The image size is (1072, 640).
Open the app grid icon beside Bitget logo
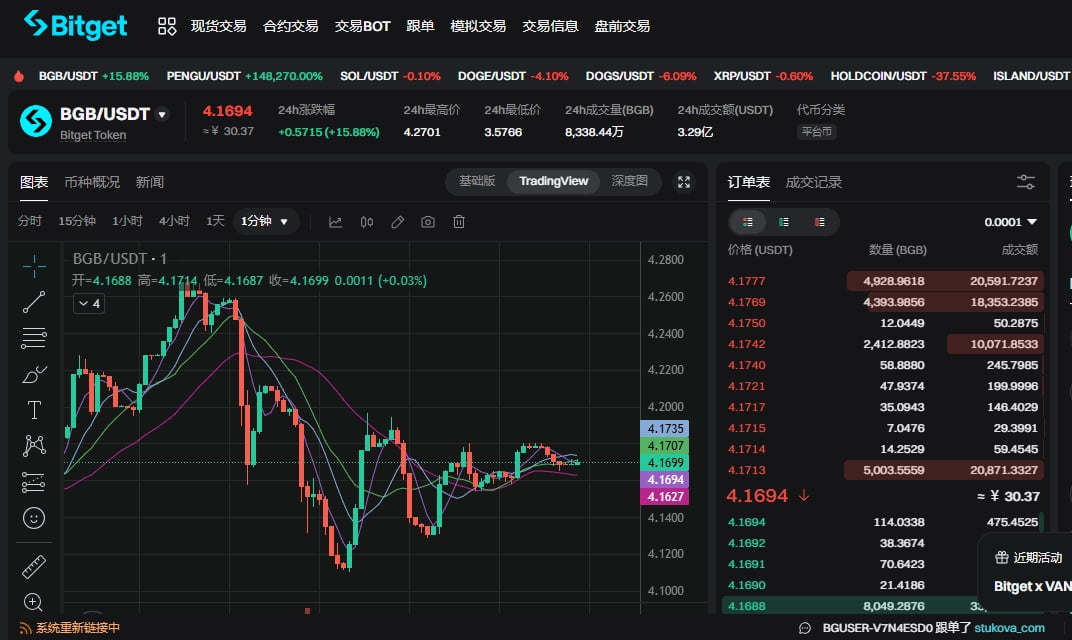point(167,26)
